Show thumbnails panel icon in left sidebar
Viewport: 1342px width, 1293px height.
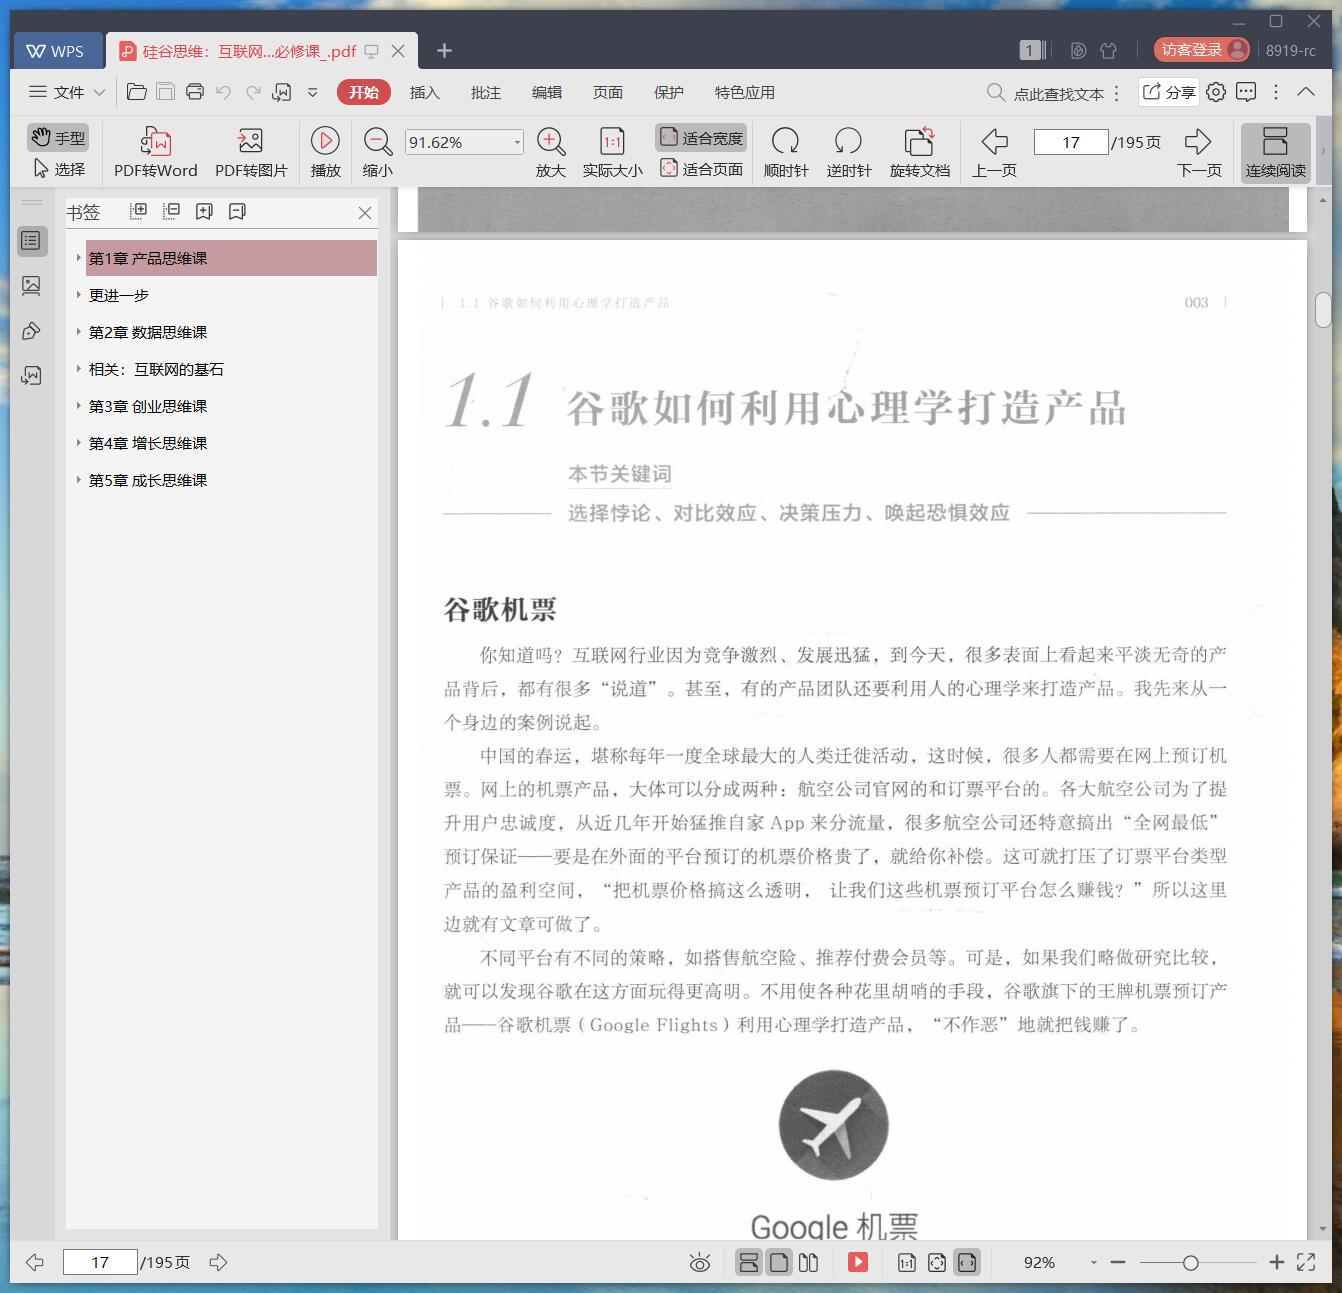[31, 286]
